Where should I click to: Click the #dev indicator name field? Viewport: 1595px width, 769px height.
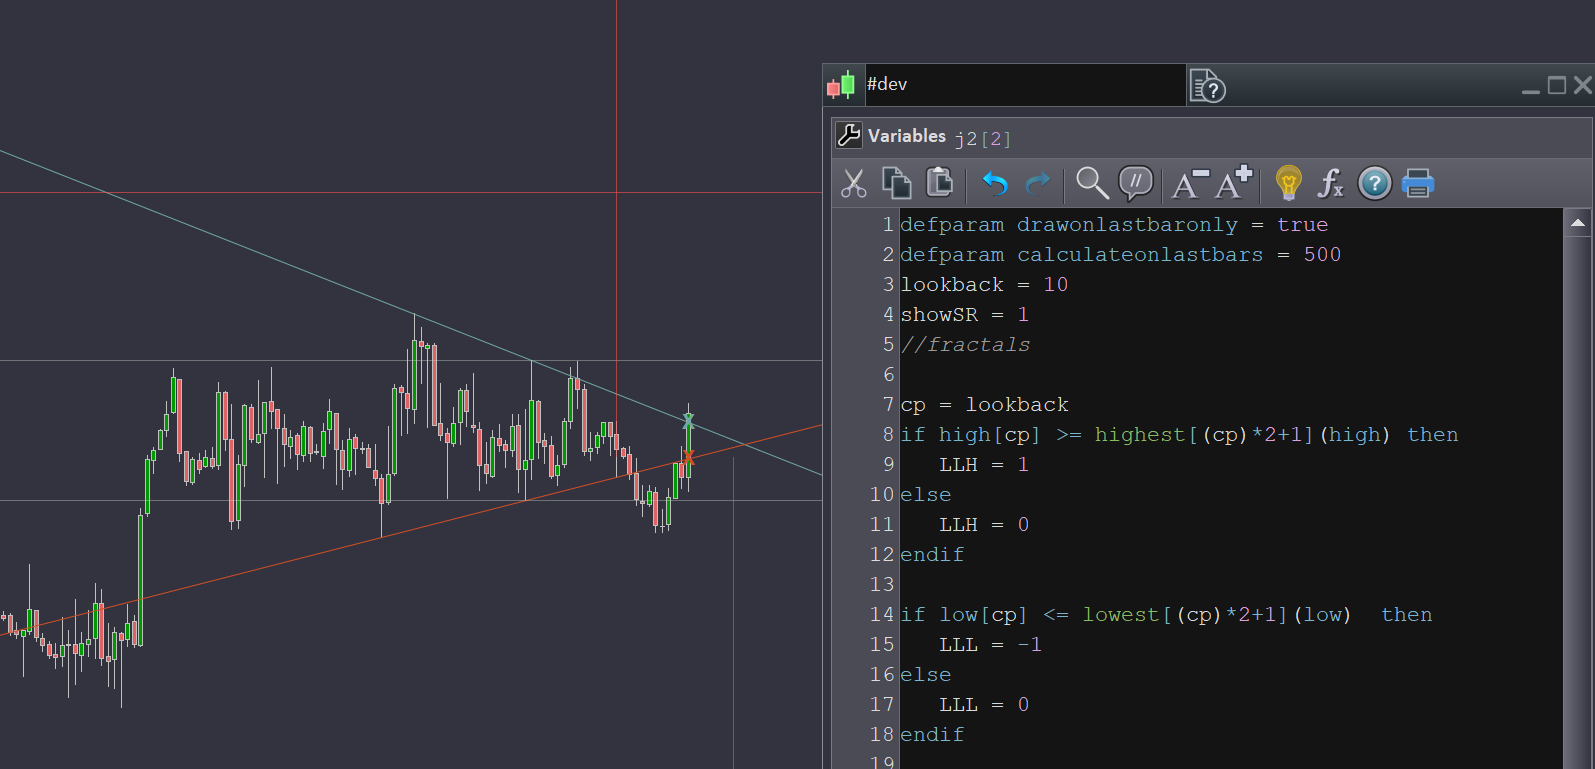click(x=1023, y=85)
